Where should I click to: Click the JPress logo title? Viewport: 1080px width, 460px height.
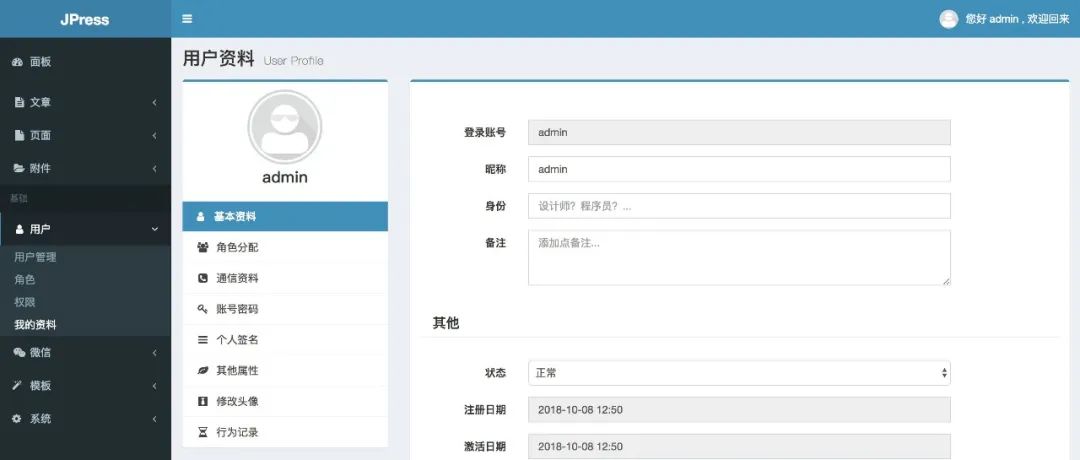point(85,19)
